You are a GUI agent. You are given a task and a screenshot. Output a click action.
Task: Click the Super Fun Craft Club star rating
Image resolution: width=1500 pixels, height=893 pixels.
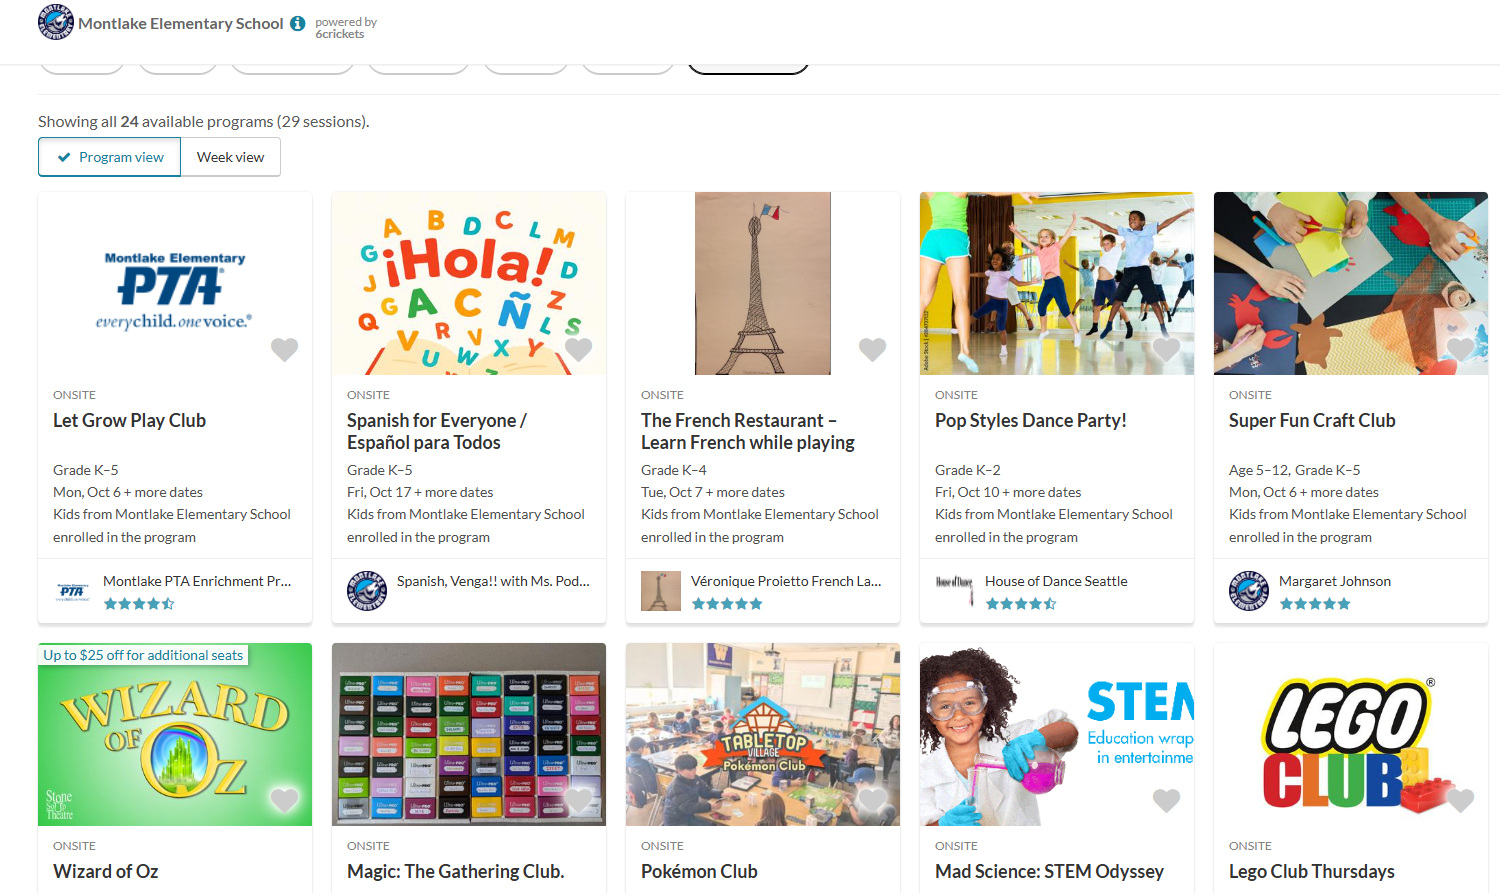[x=1315, y=604]
